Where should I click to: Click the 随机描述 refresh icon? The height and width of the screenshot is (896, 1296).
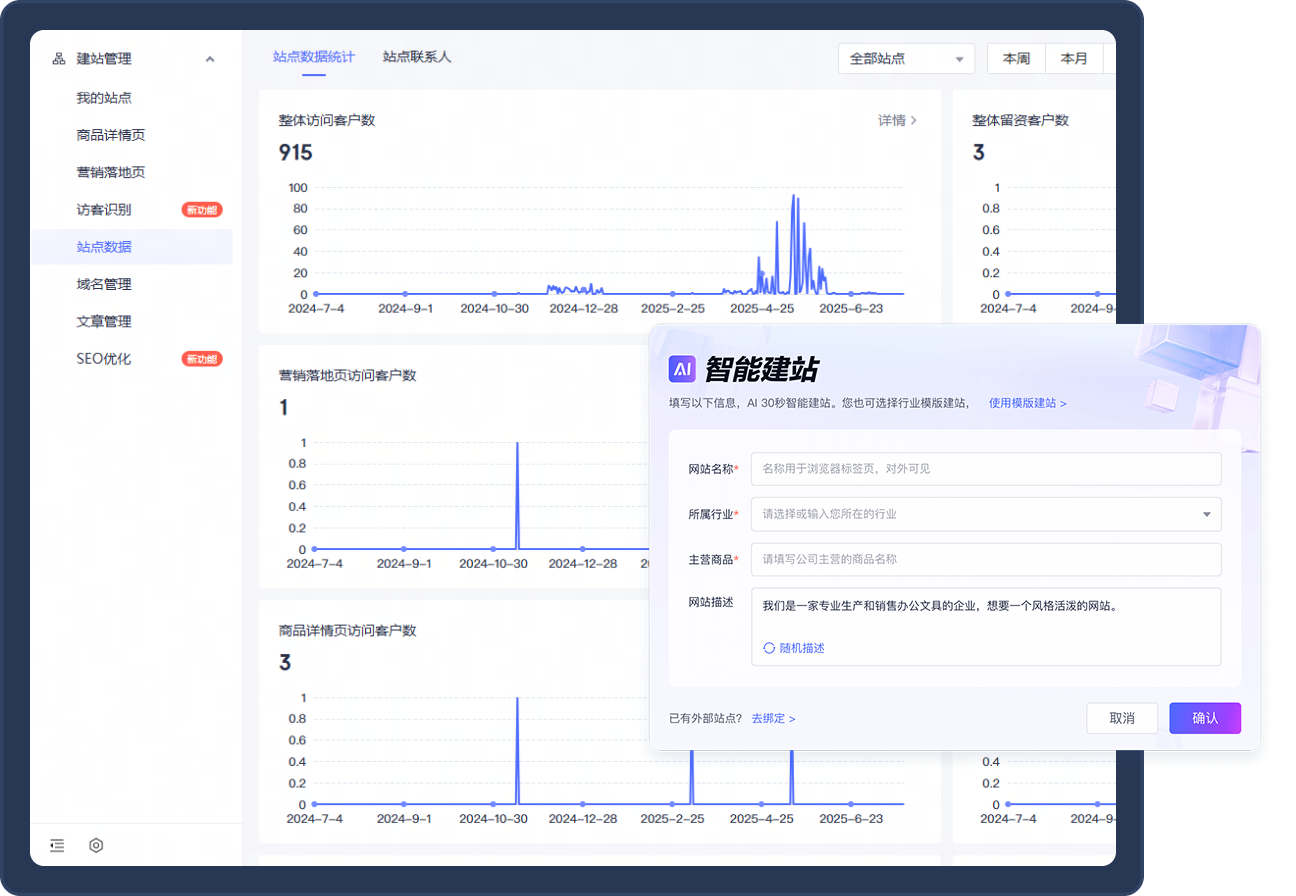769,648
